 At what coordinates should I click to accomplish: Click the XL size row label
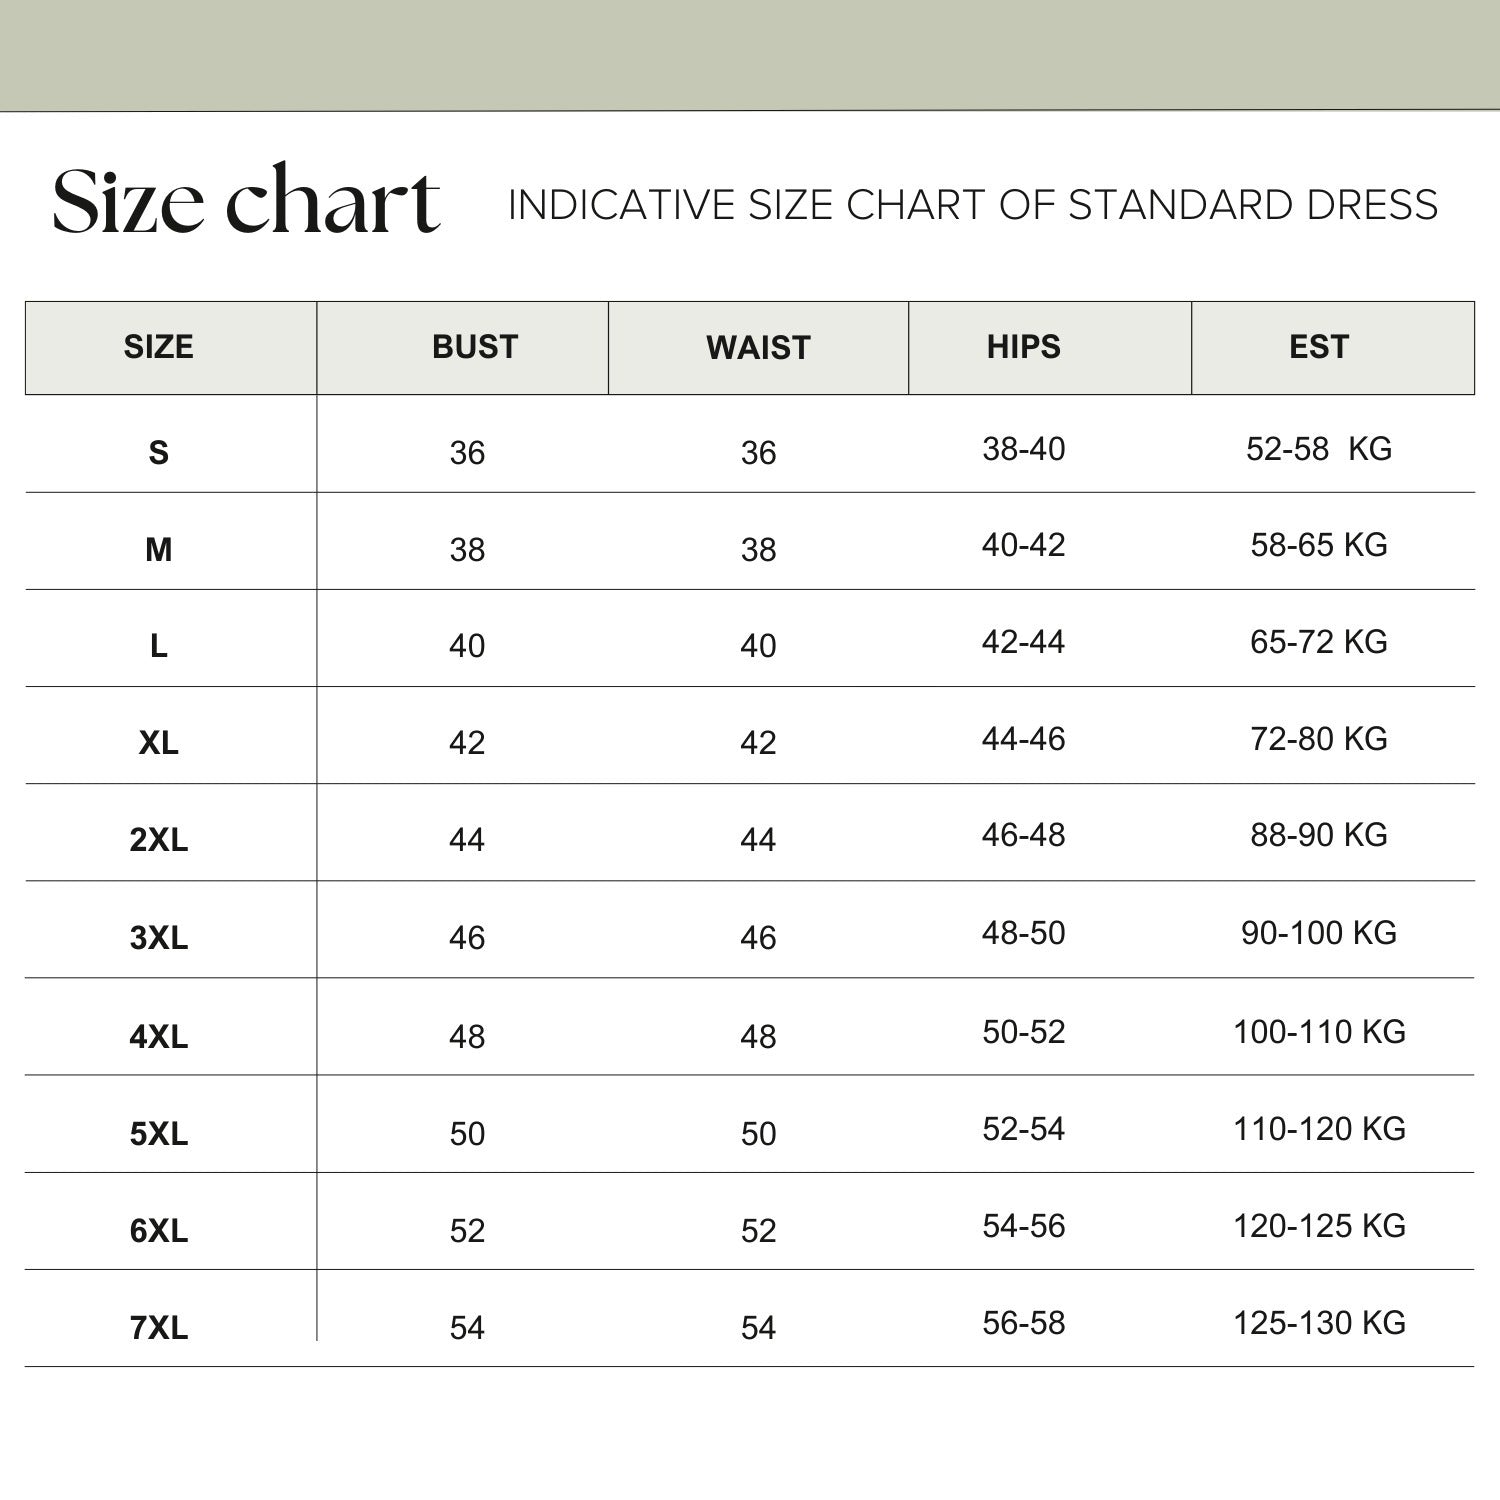(x=159, y=743)
